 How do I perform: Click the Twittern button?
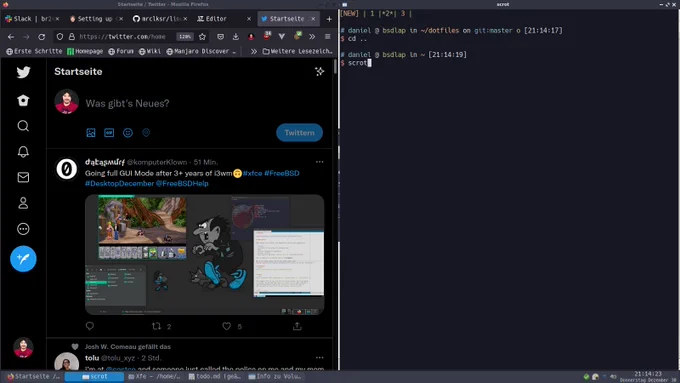[x=299, y=133]
